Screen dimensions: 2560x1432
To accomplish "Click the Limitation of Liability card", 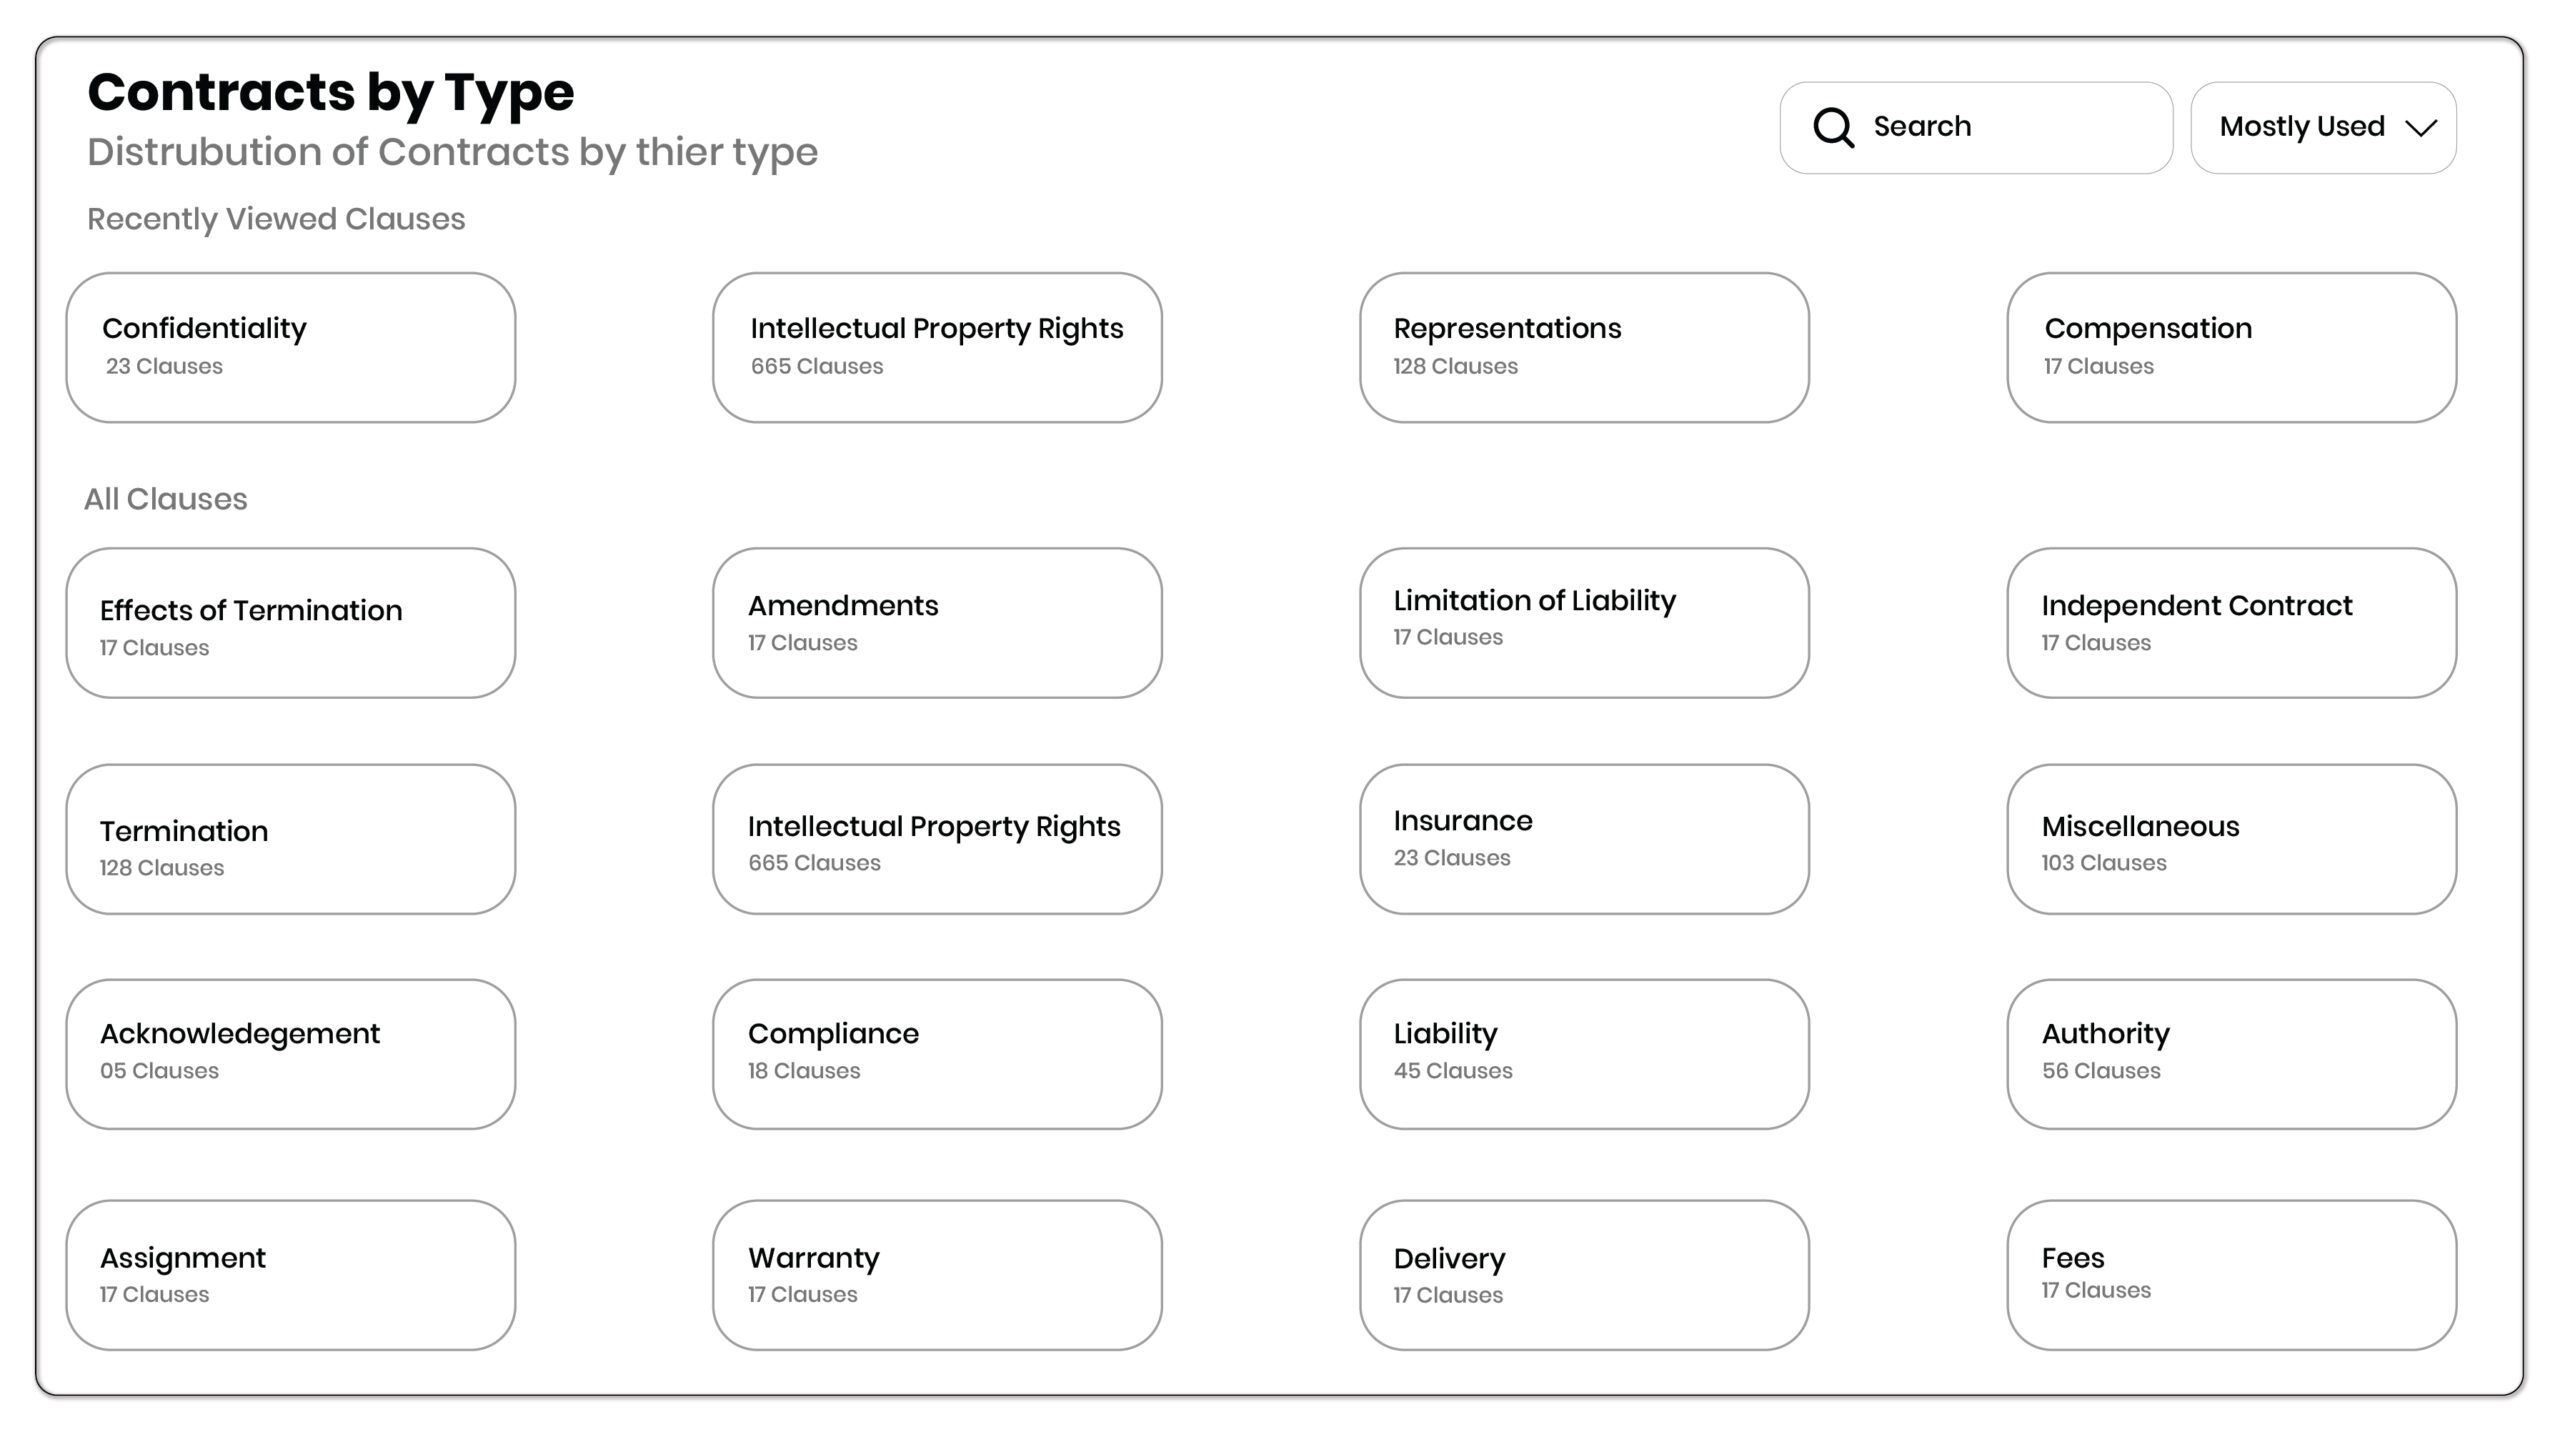I will [x=1584, y=622].
